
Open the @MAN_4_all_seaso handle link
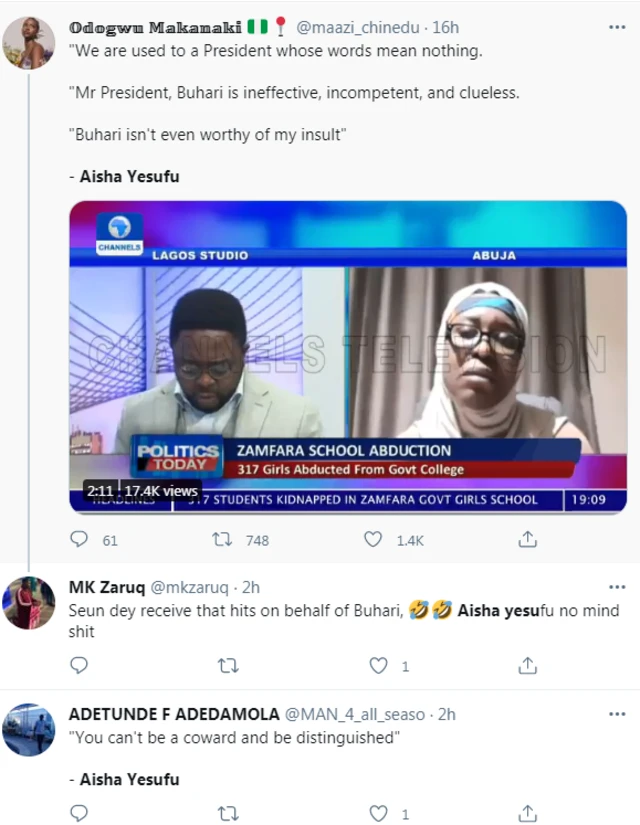[x=358, y=714]
